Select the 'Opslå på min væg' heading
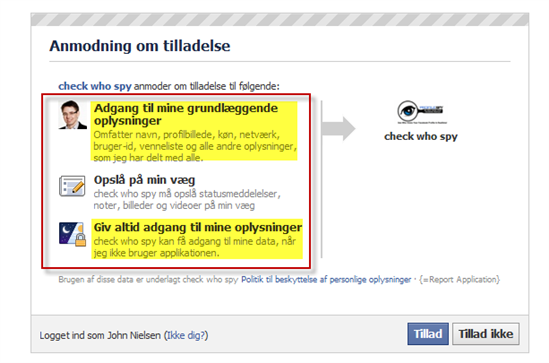 click(144, 180)
